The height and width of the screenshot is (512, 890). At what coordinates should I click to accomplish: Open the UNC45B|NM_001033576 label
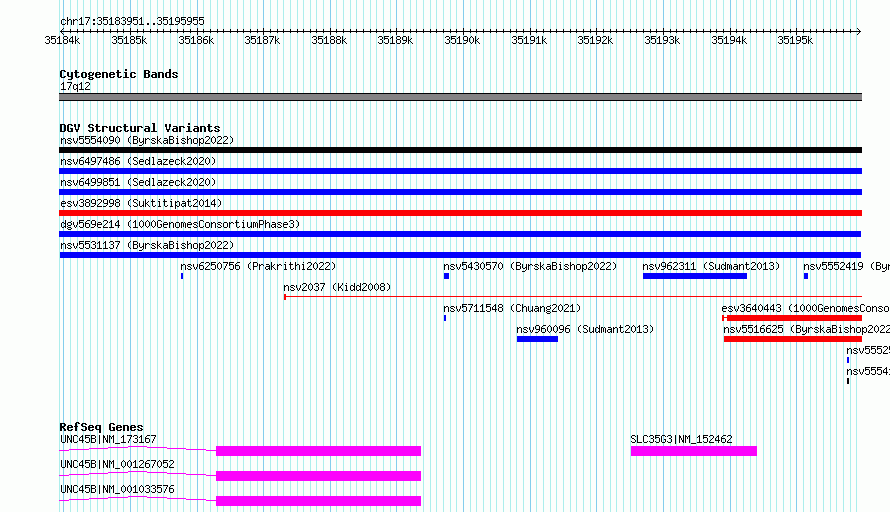117,489
